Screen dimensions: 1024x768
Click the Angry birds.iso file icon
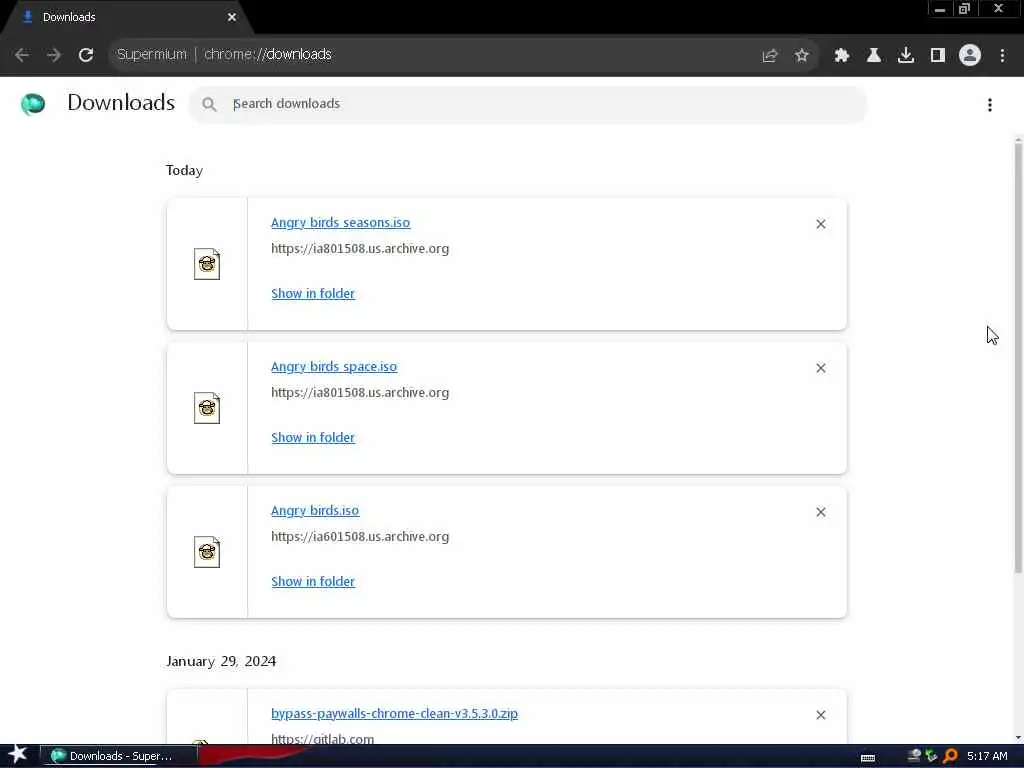tap(206, 552)
